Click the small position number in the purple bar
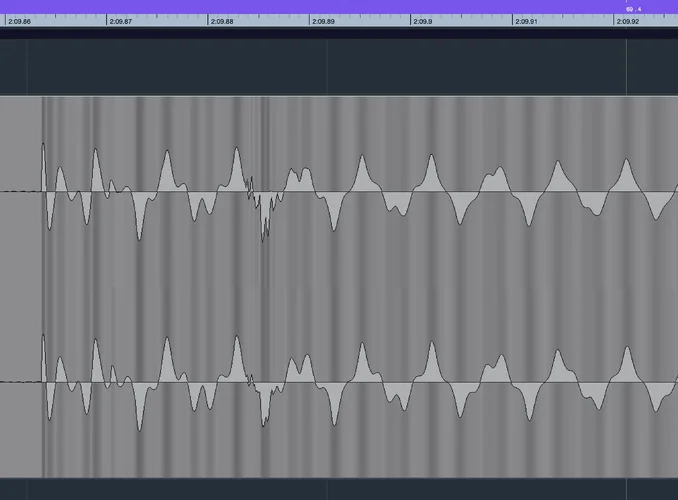The image size is (678, 500). [633, 9]
